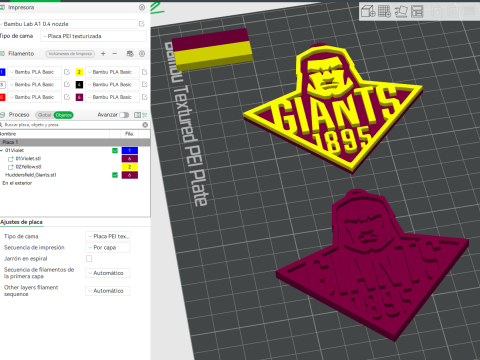Open filament 5 type dropdown

coord(35,97)
